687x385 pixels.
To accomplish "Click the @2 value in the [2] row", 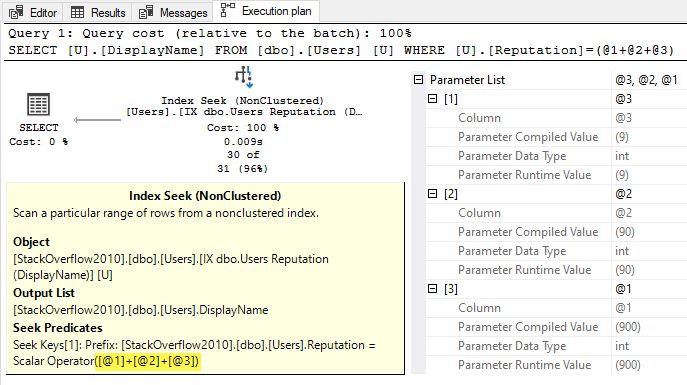I will click(x=623, y=194).
